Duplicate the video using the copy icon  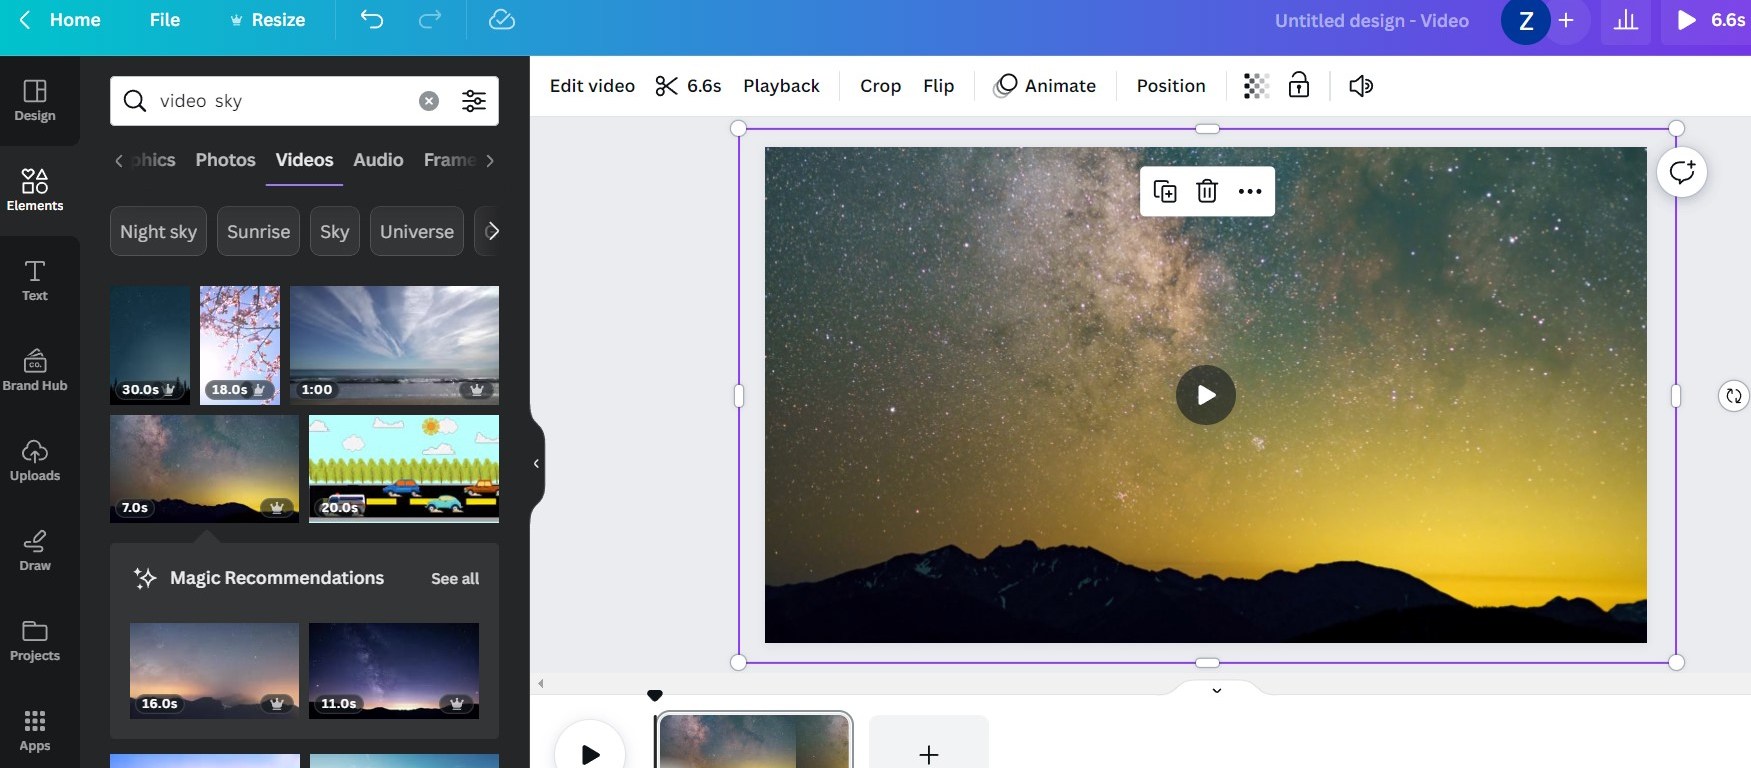(x=1165, y=191)
